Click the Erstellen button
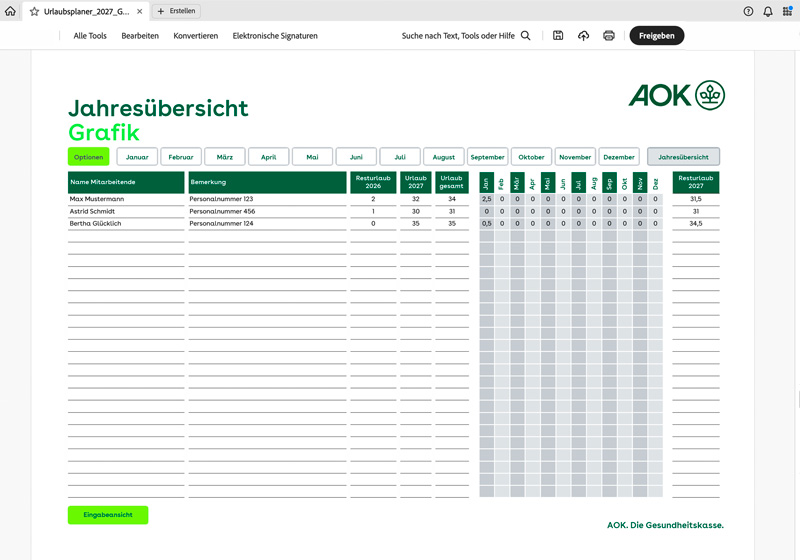The image size is (800, 560). (177, 11)
